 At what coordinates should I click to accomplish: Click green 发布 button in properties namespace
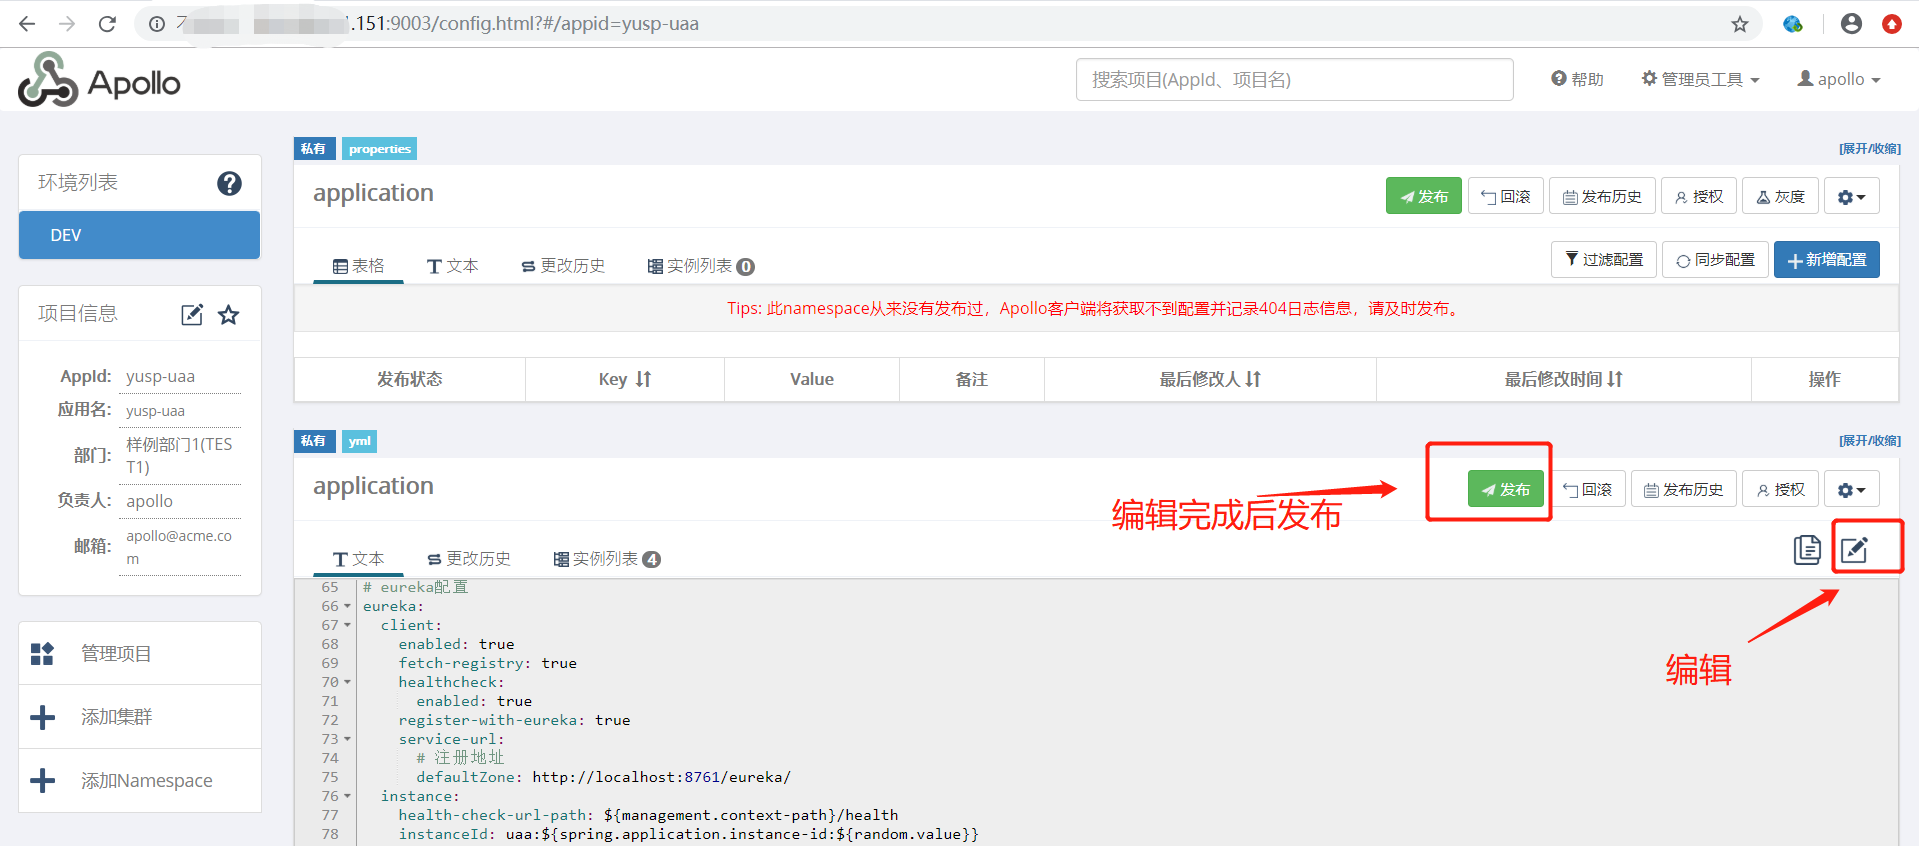point(1423,196)
